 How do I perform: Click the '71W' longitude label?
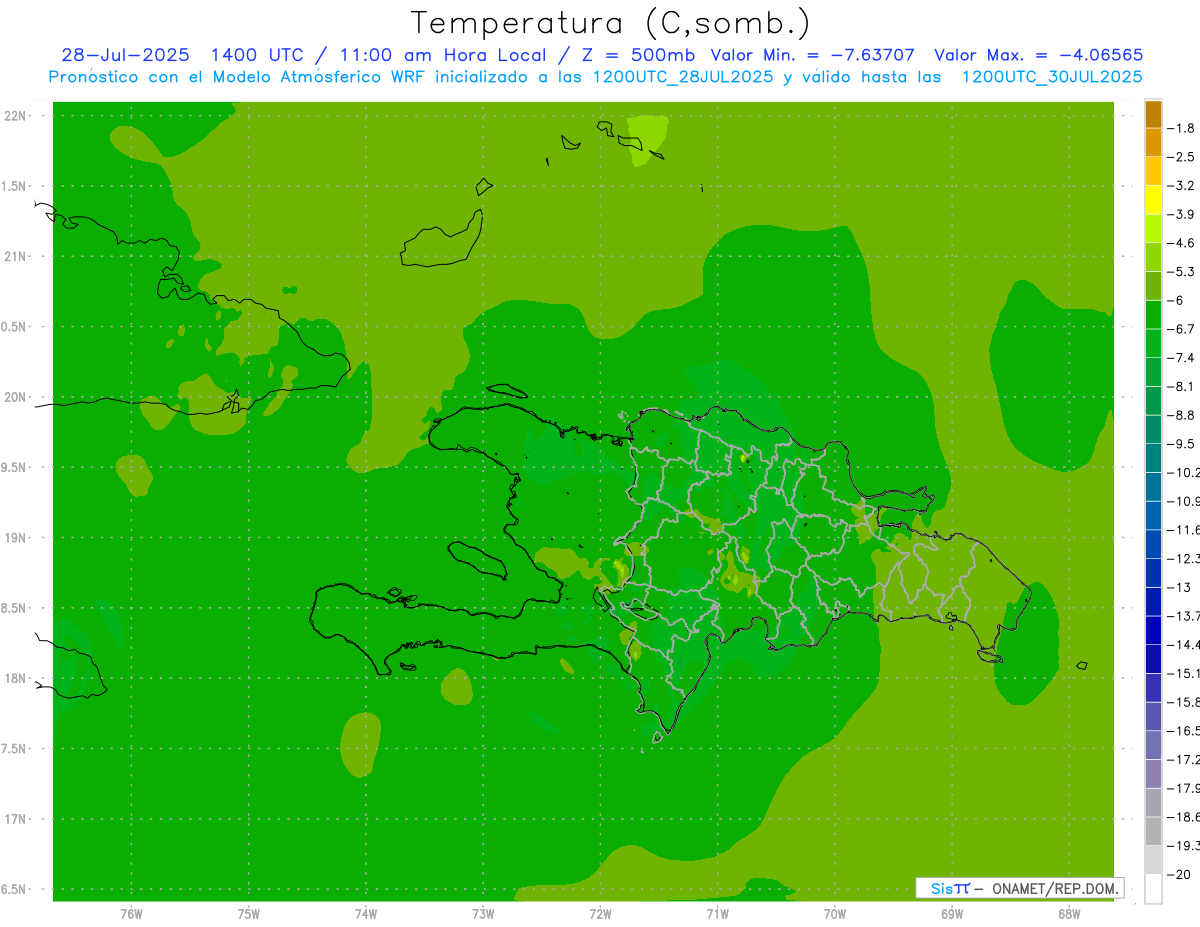[717, 914]
